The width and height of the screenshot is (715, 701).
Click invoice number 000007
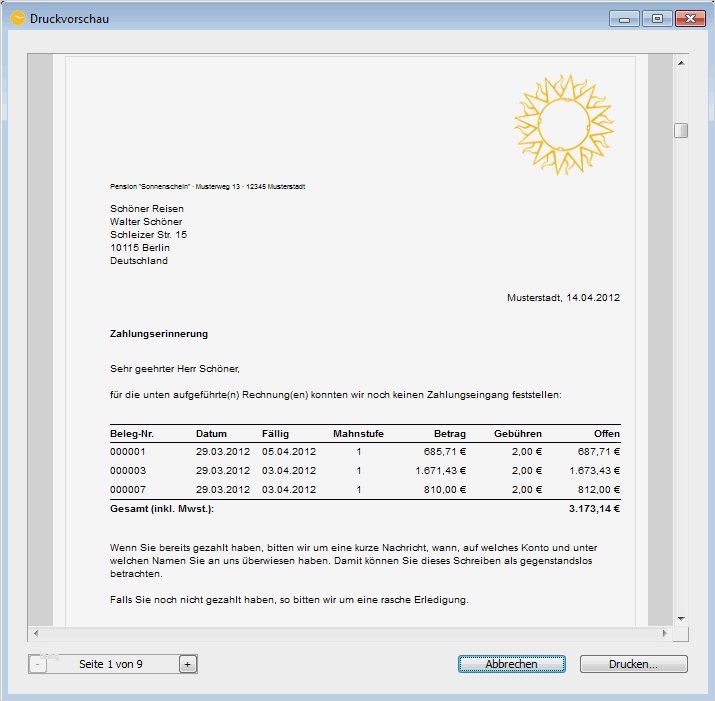click(128, 490)
